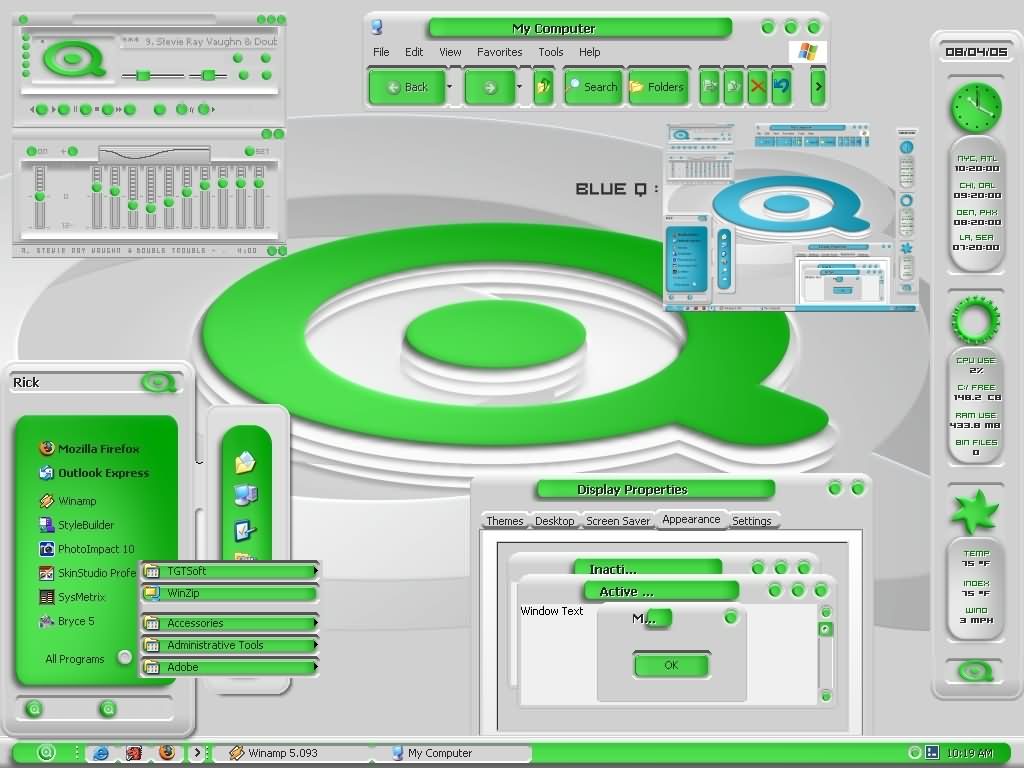Click the My Computer icon in start menu side panel

pos(246,496)
